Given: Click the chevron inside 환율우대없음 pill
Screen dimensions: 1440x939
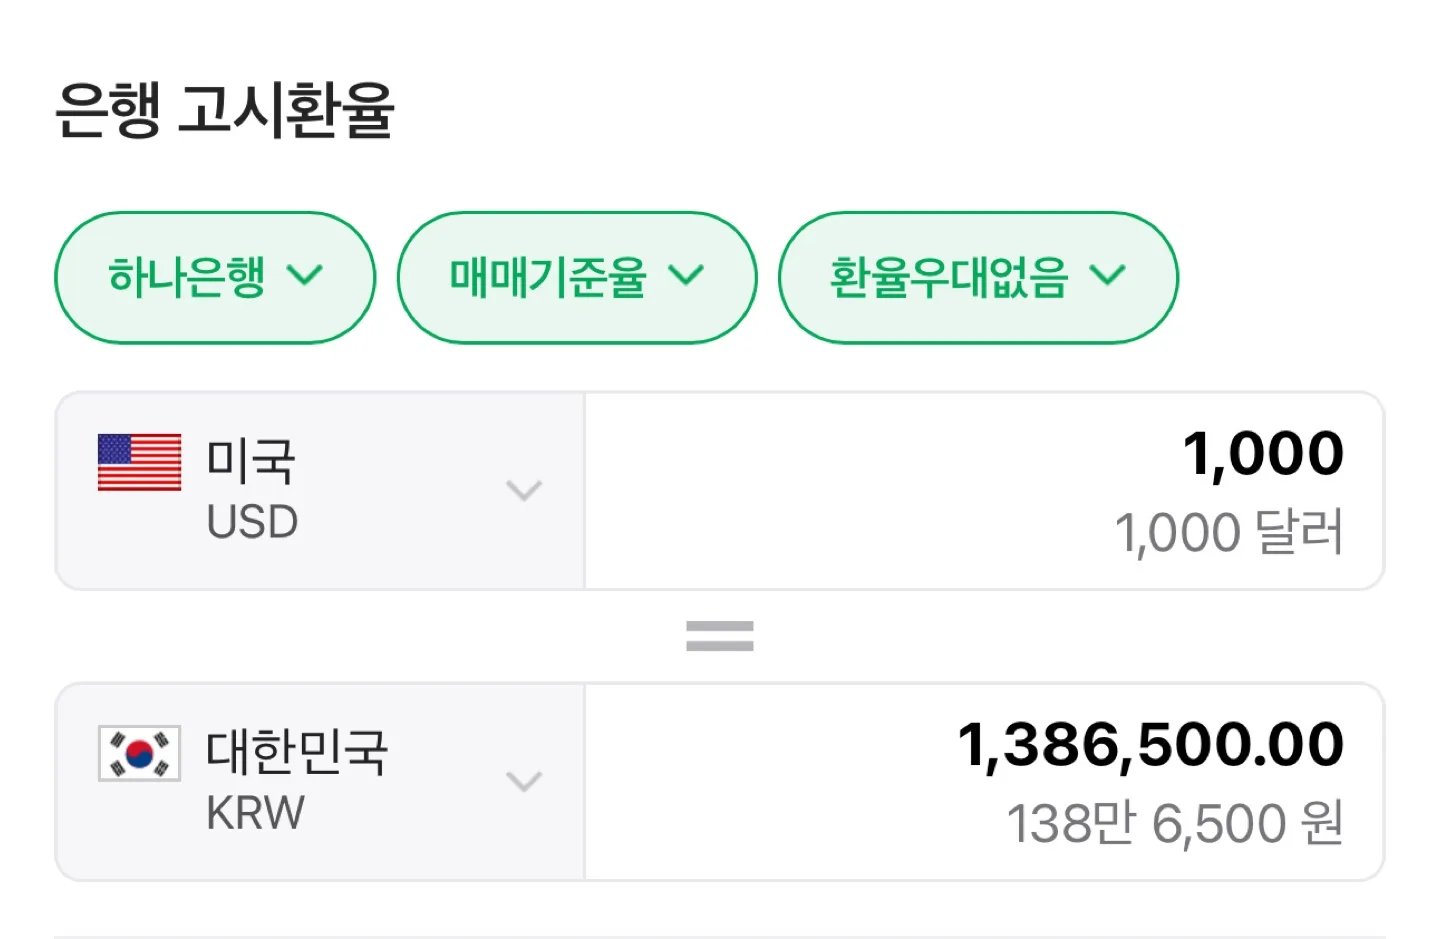Looking at the screenshot, I should tap(1107, 275).
